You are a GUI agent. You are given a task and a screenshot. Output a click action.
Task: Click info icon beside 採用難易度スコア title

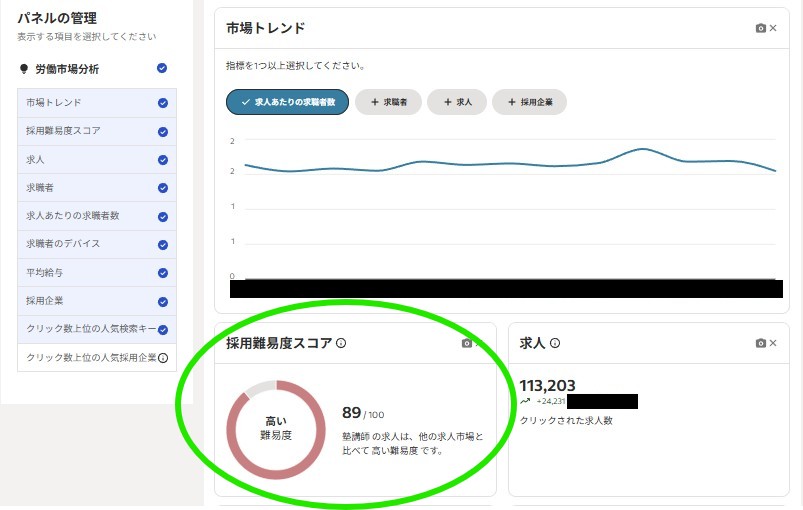pos(341,343)
